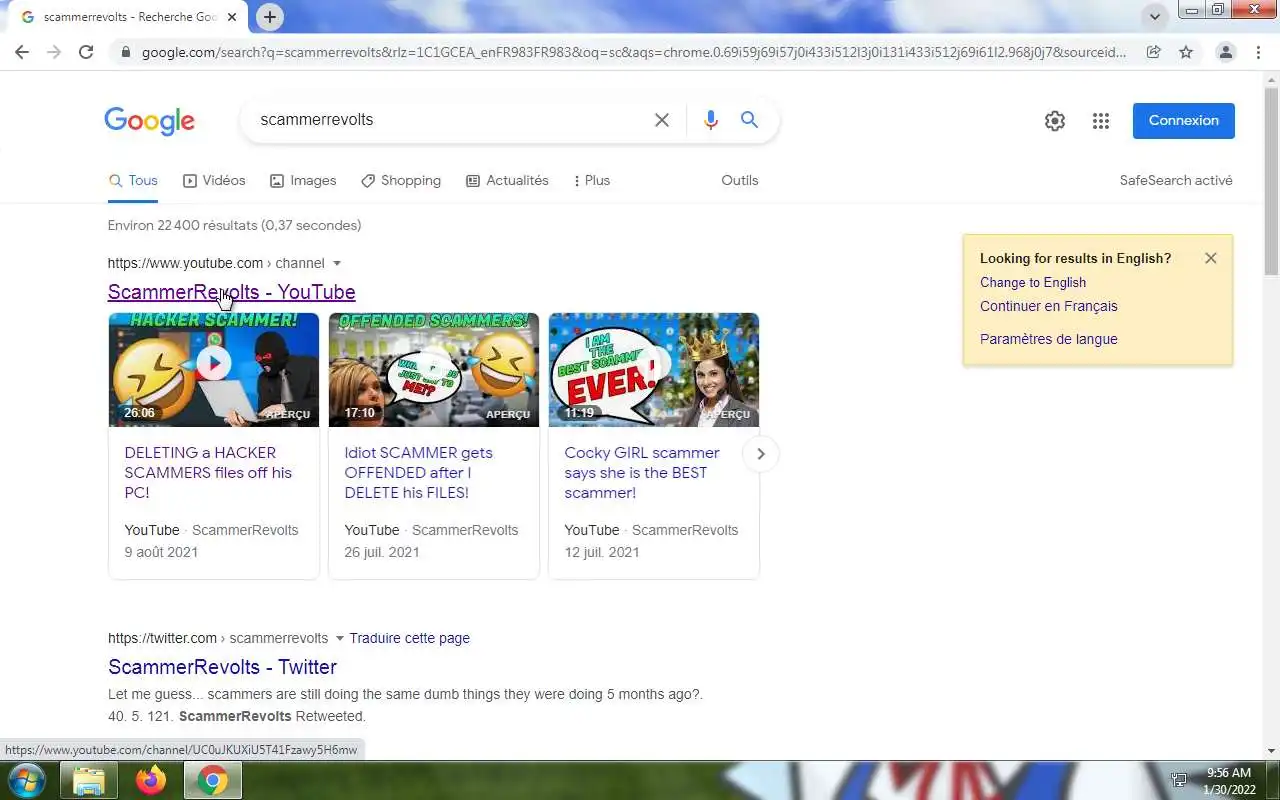The image size is (1280, 800).
Task: Open ScammerRevolts - YouTube result
Action: click(x=232, y=292)
